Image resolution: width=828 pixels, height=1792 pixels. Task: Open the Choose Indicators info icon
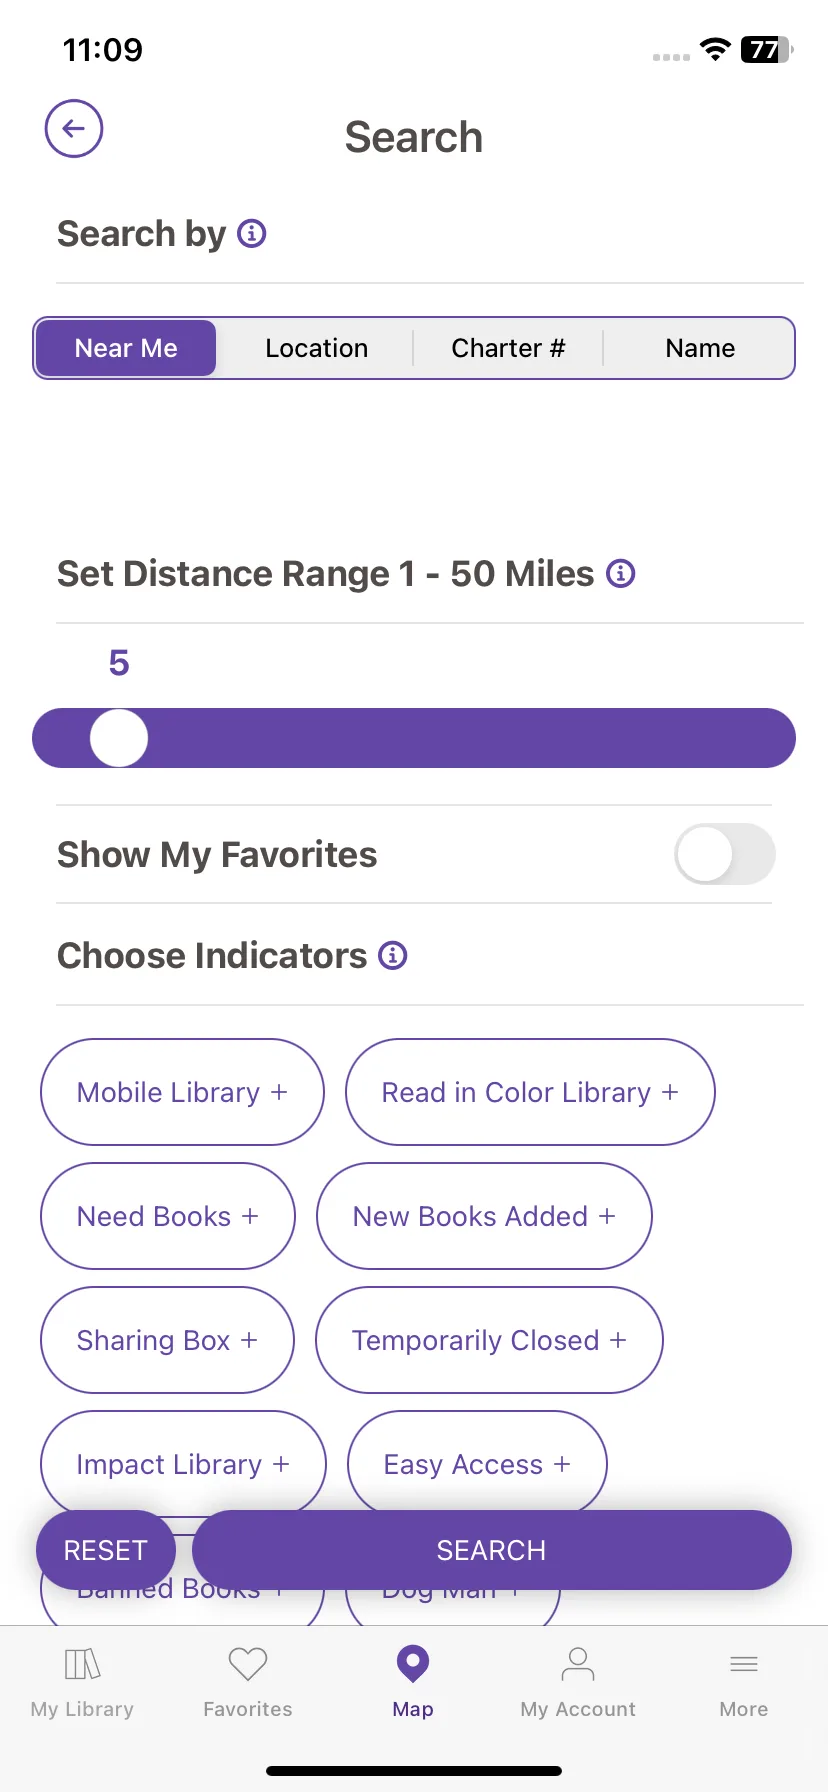click(x=393, y=956)
